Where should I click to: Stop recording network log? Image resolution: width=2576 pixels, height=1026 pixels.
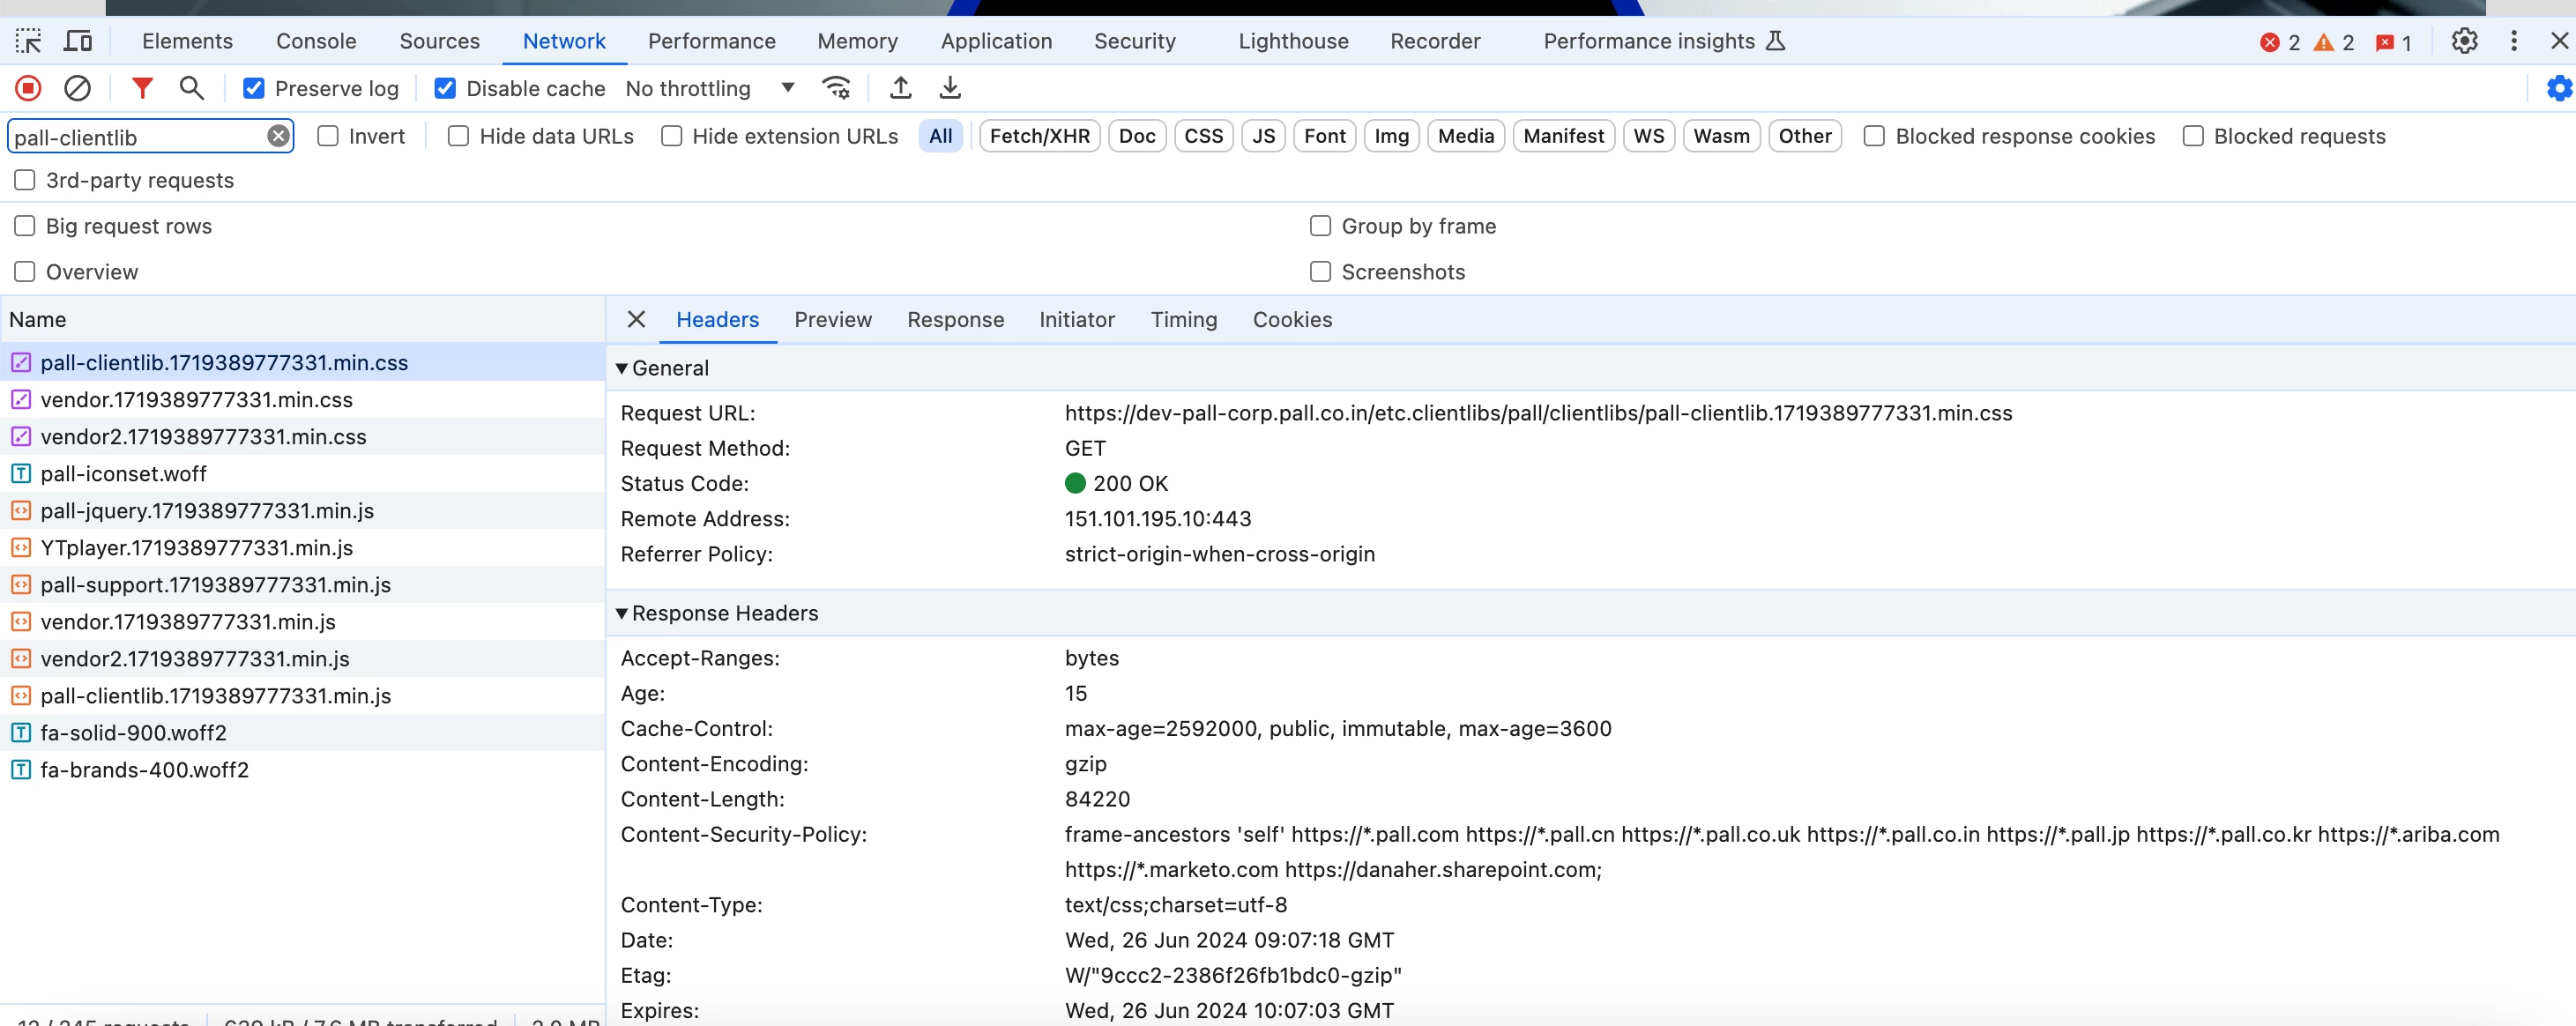click(x=28, y=89)
